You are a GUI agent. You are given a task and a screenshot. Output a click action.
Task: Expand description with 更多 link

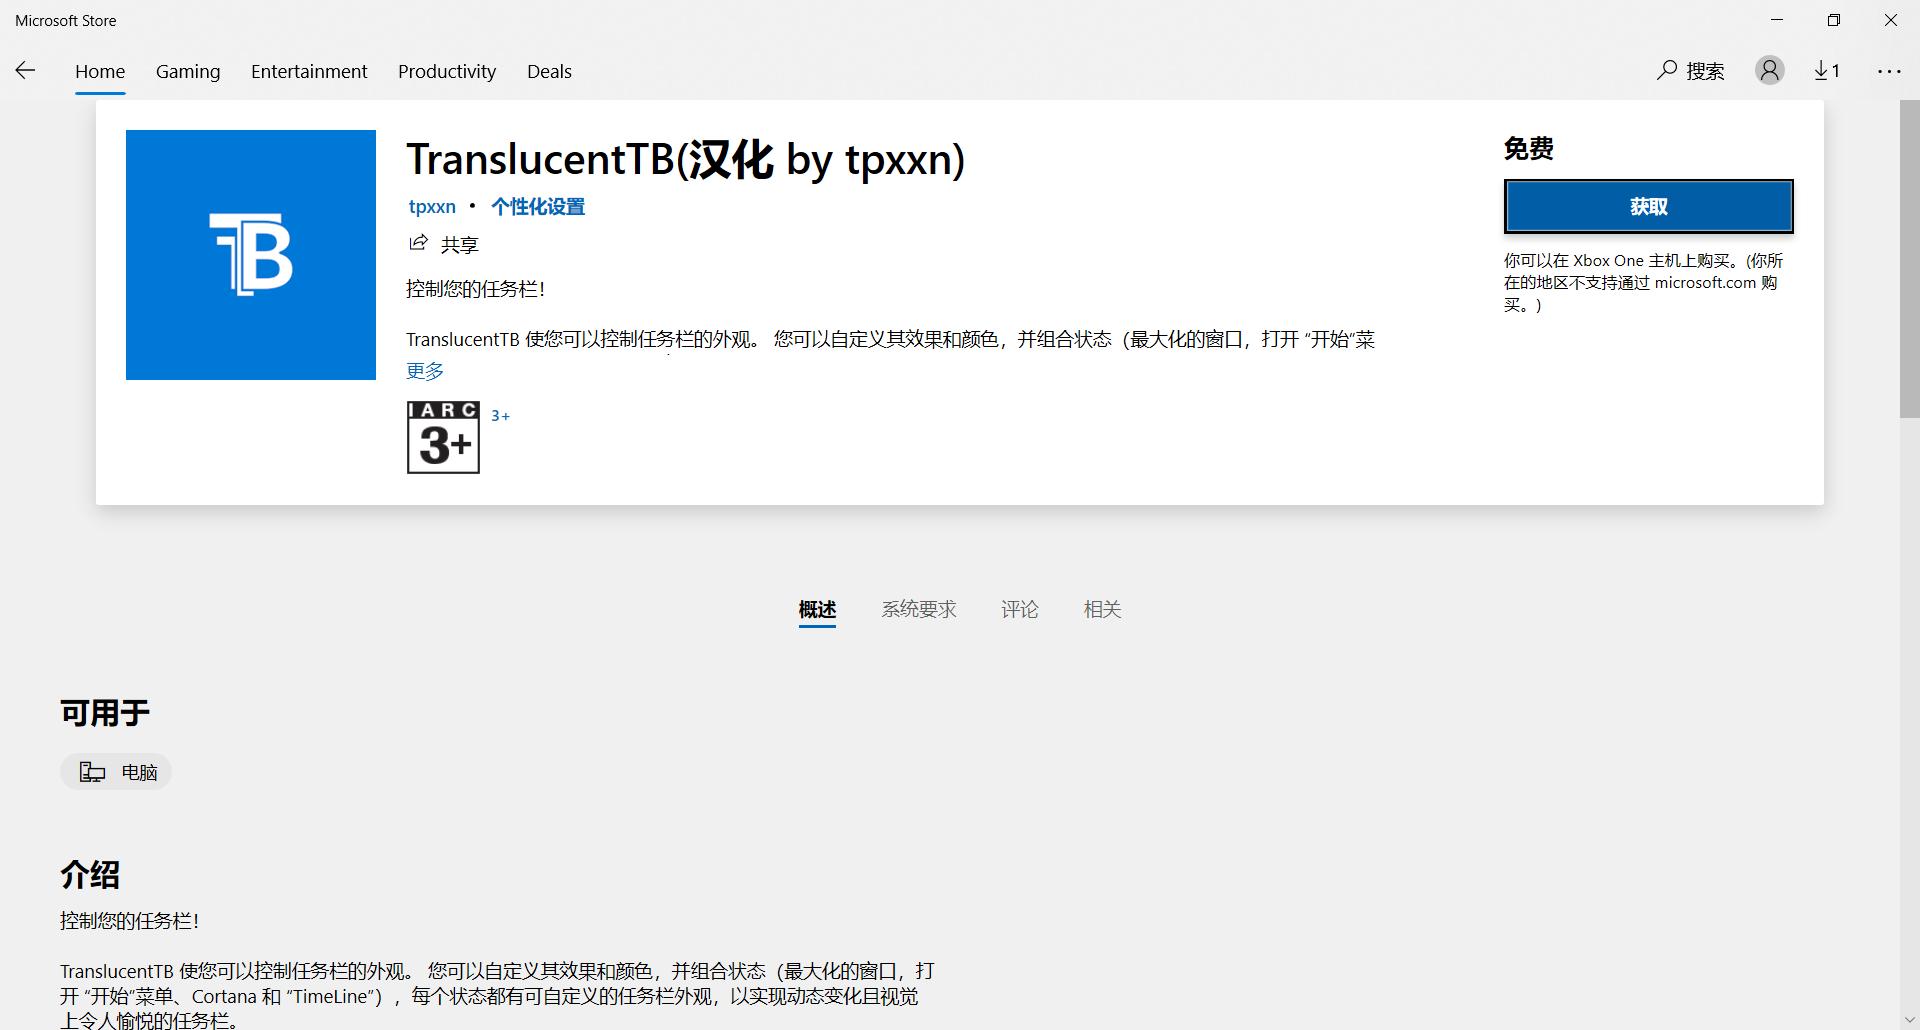[x=425, y=371]
